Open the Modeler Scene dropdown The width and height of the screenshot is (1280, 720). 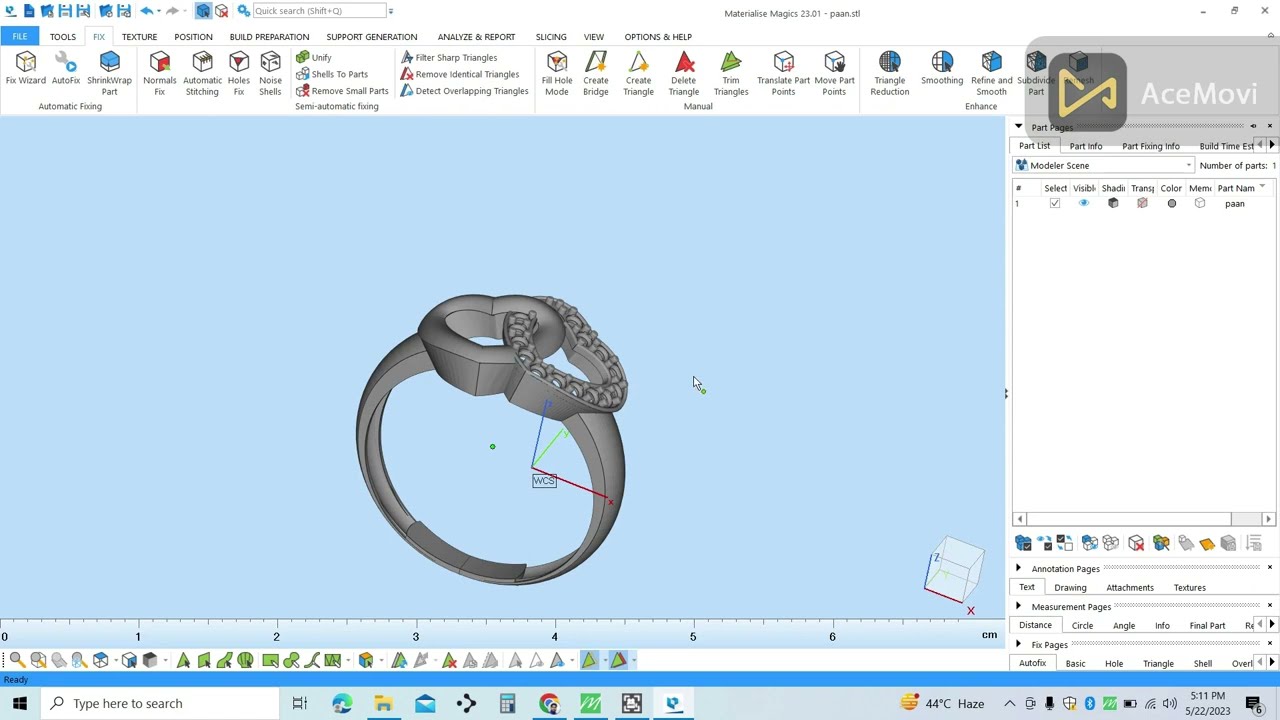coord(1104,166)
